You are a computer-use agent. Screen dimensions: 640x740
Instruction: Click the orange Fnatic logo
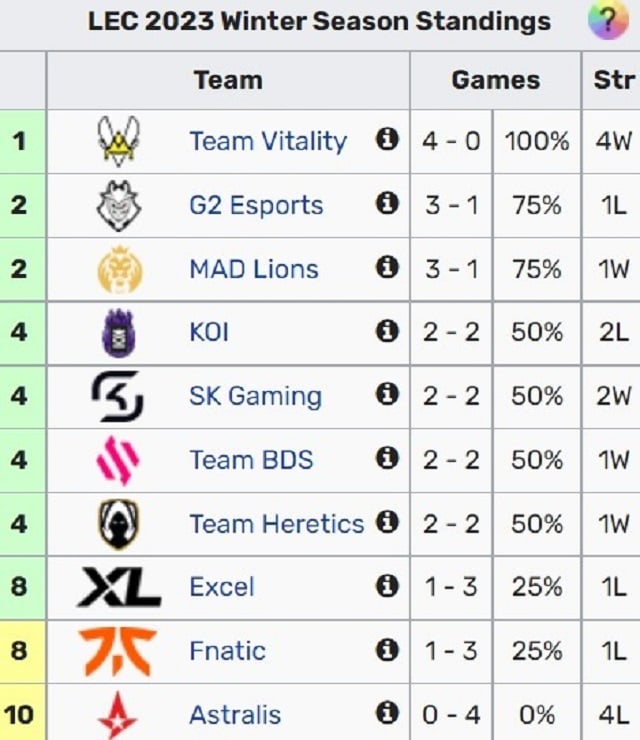(118, 651)
